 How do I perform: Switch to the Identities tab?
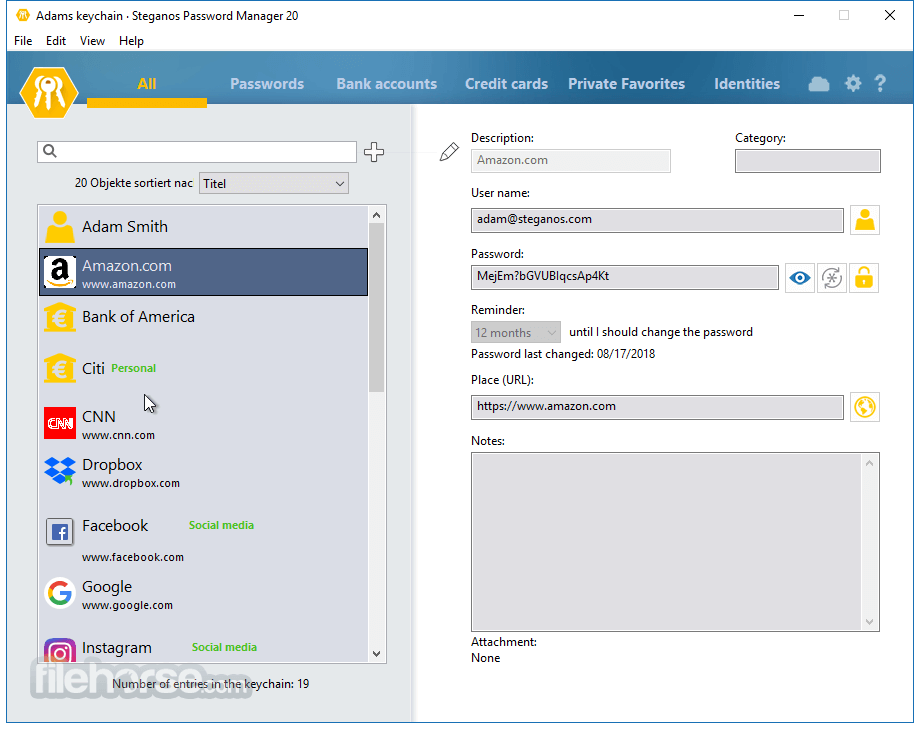pyautogui.click(x=747, y=84)
